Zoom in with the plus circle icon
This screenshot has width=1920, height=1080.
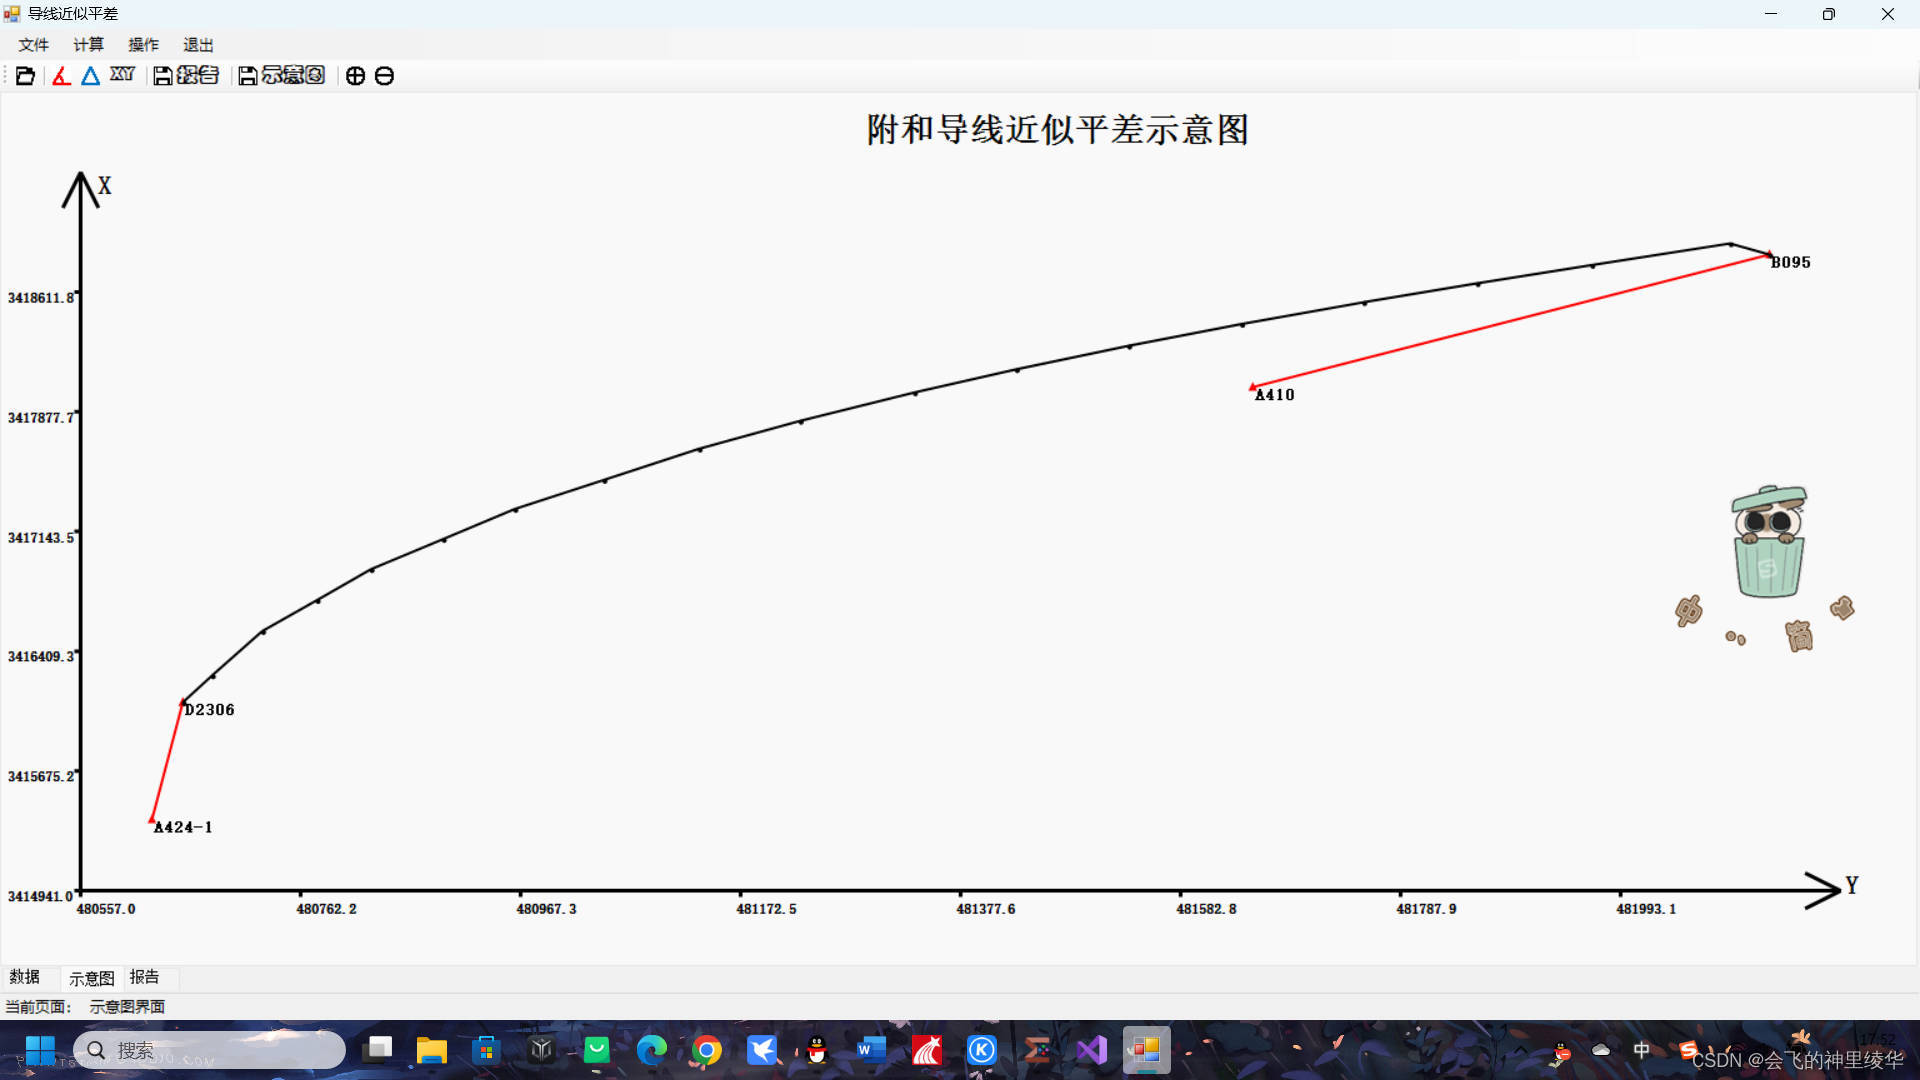pos(355,76)
